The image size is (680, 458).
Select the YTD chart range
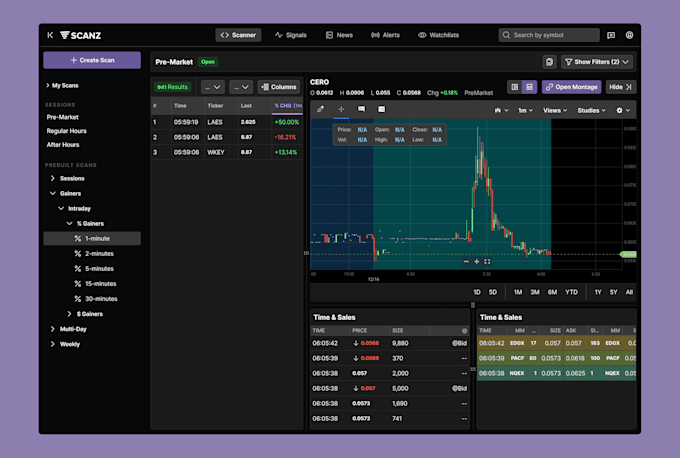click(x=571, y=292)
